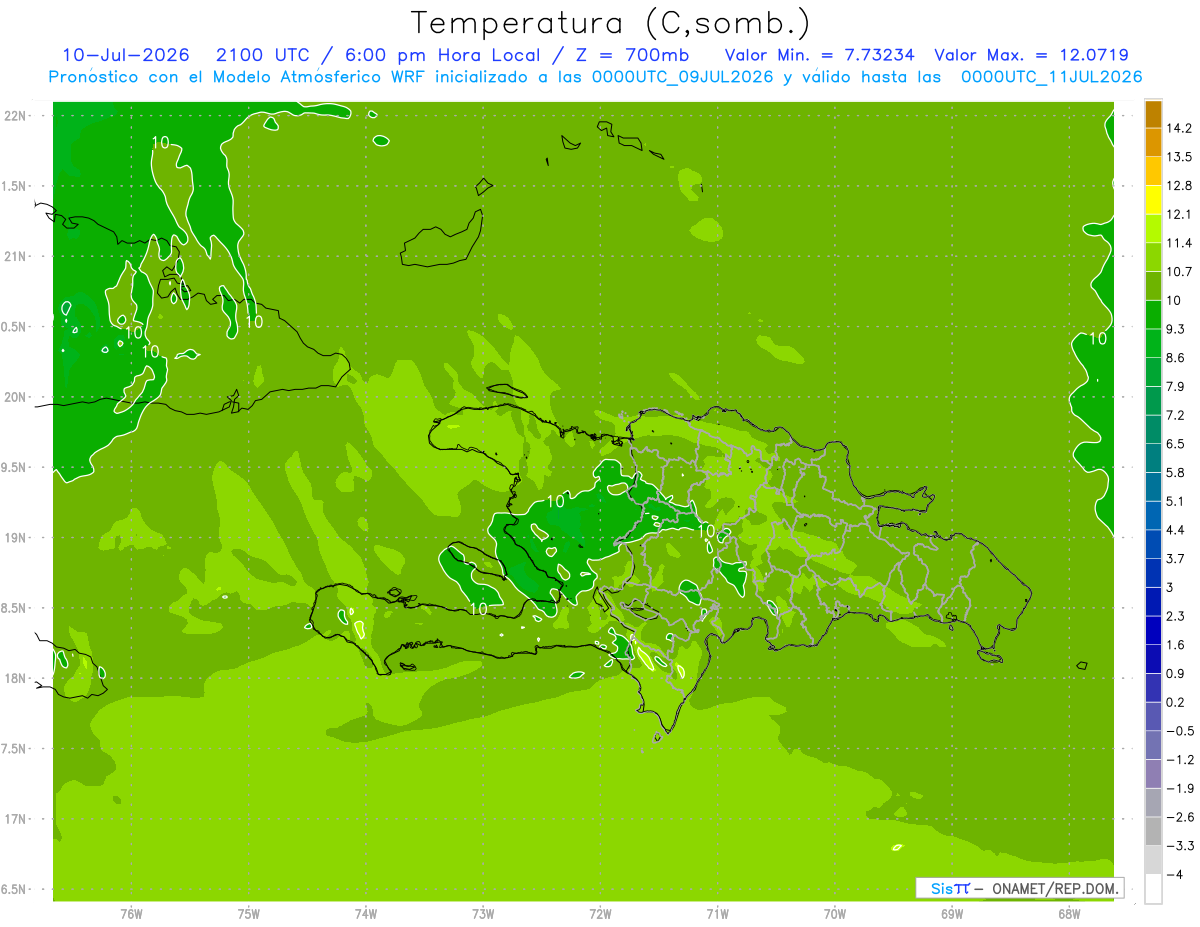Click the "22N" latitude label
The image size is (1200, 927).
15,115
